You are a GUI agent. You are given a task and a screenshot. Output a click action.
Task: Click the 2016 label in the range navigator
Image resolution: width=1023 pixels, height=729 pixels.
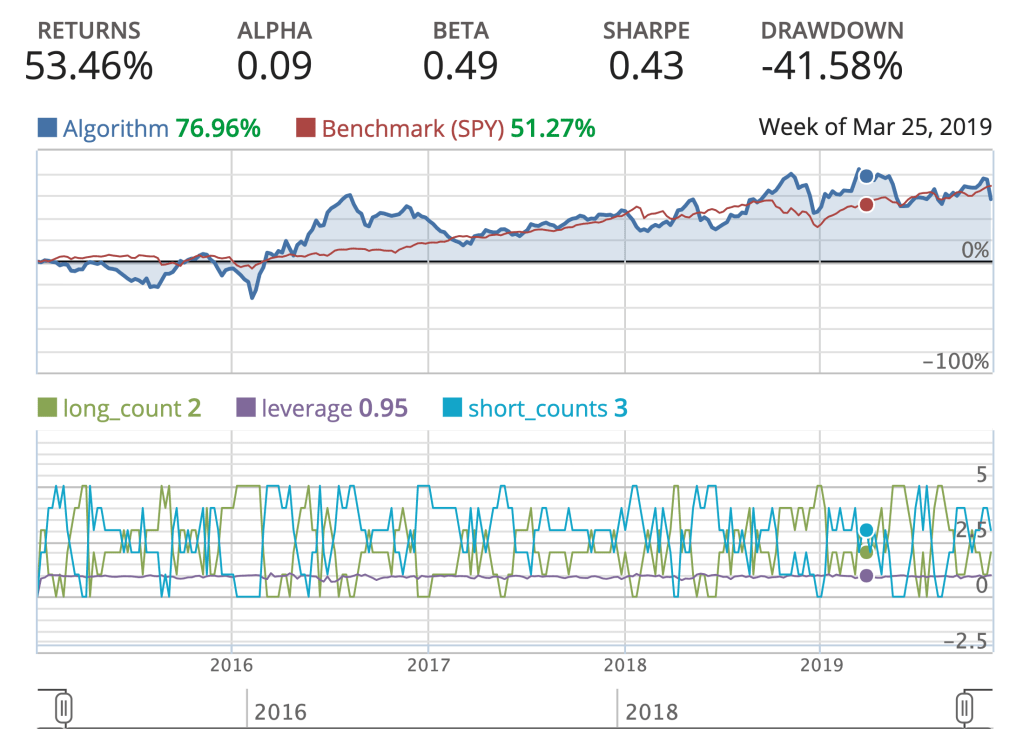coord(281,712)
